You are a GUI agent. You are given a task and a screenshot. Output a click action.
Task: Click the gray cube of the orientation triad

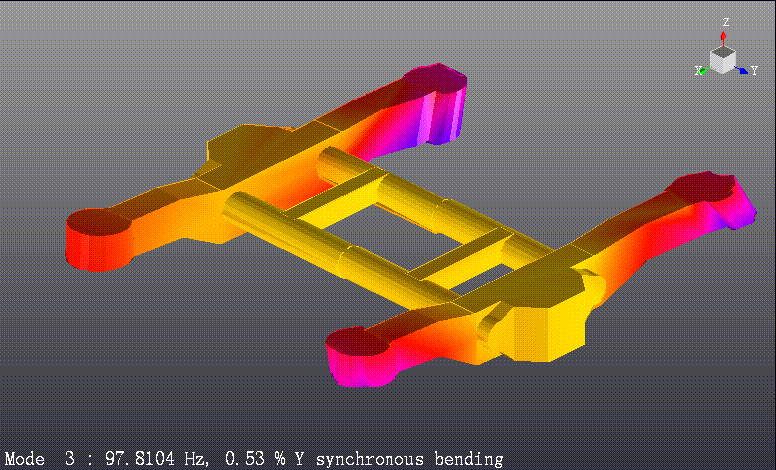pos(723,60)
